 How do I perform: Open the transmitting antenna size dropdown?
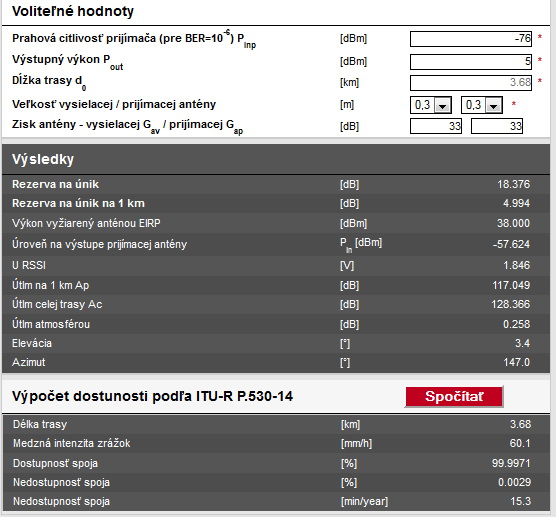tap(431, 105)
